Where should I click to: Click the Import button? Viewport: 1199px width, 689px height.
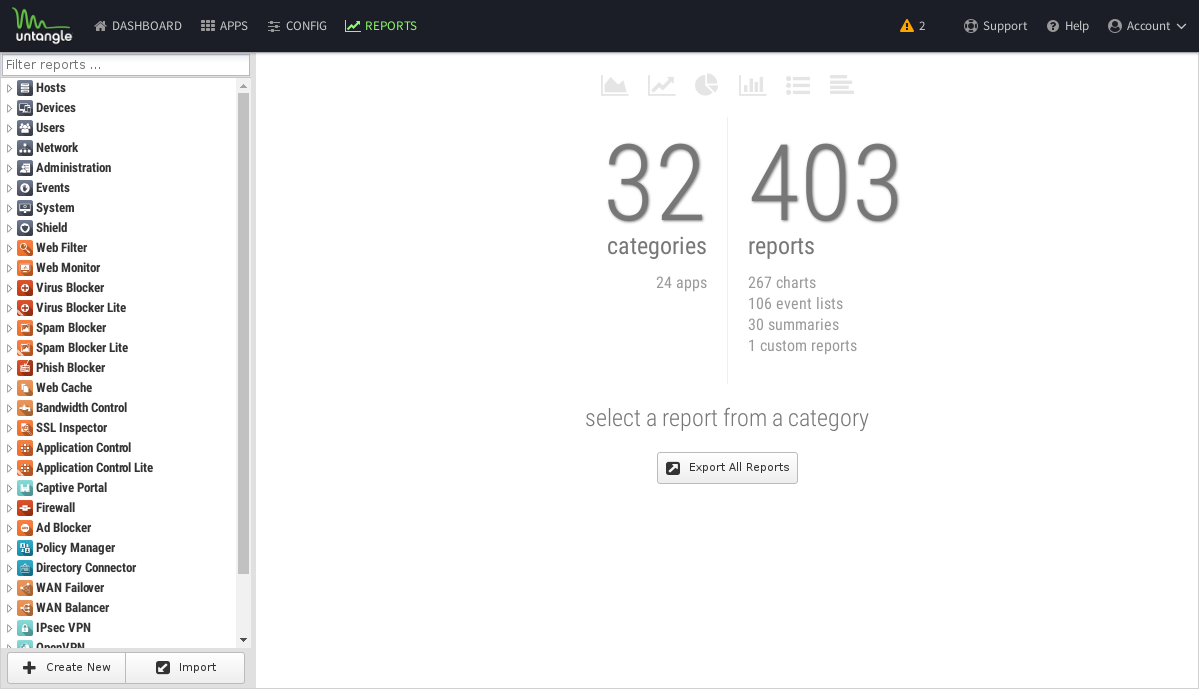(x=185, y=668)
